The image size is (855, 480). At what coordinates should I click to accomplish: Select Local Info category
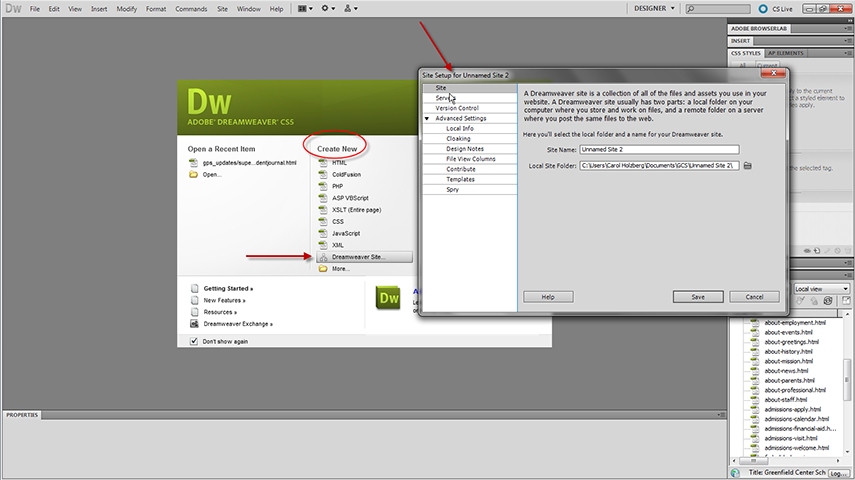470,129
